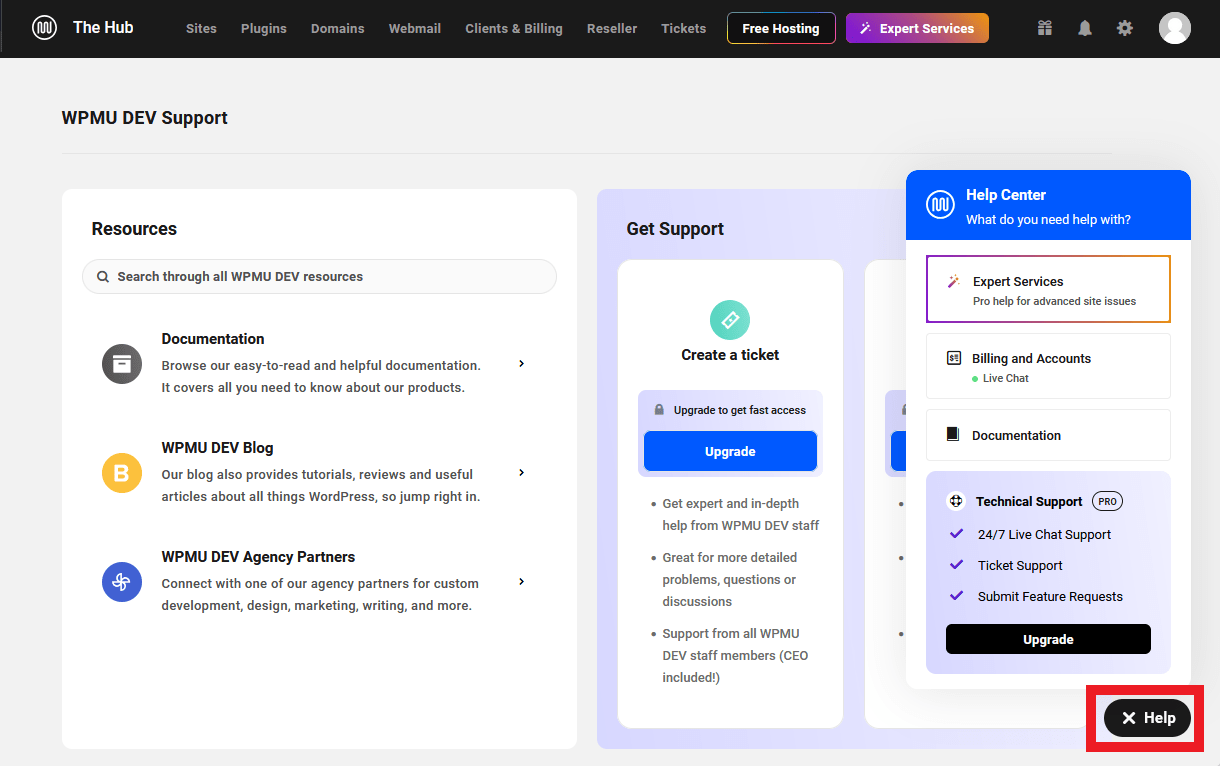This screenshot has height=766, width=1220.
Task: Open the Tickets menu item
Action: click(684, 28)
